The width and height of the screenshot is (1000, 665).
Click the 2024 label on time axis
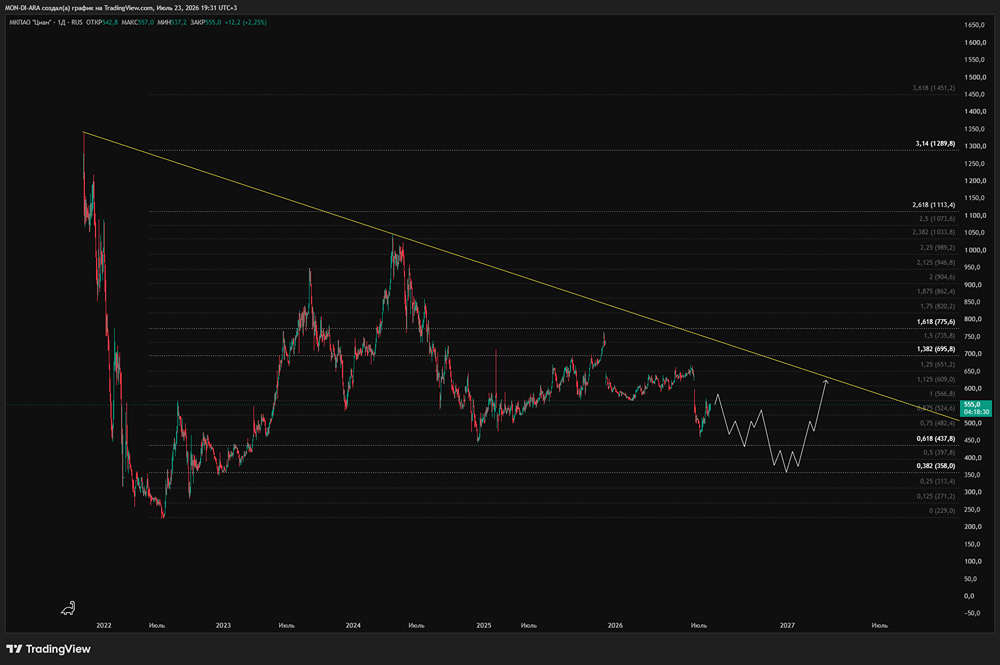click(x=353, y=625)
